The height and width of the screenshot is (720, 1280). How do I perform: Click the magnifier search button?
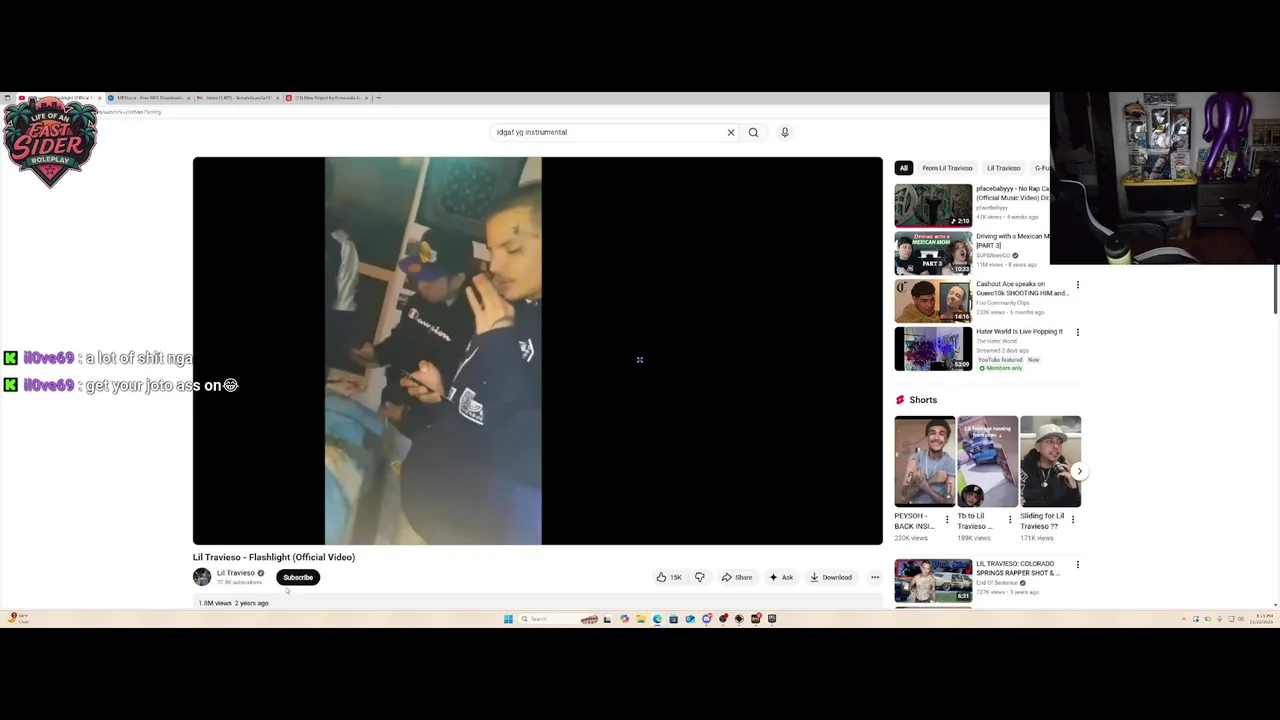[753, 132]
